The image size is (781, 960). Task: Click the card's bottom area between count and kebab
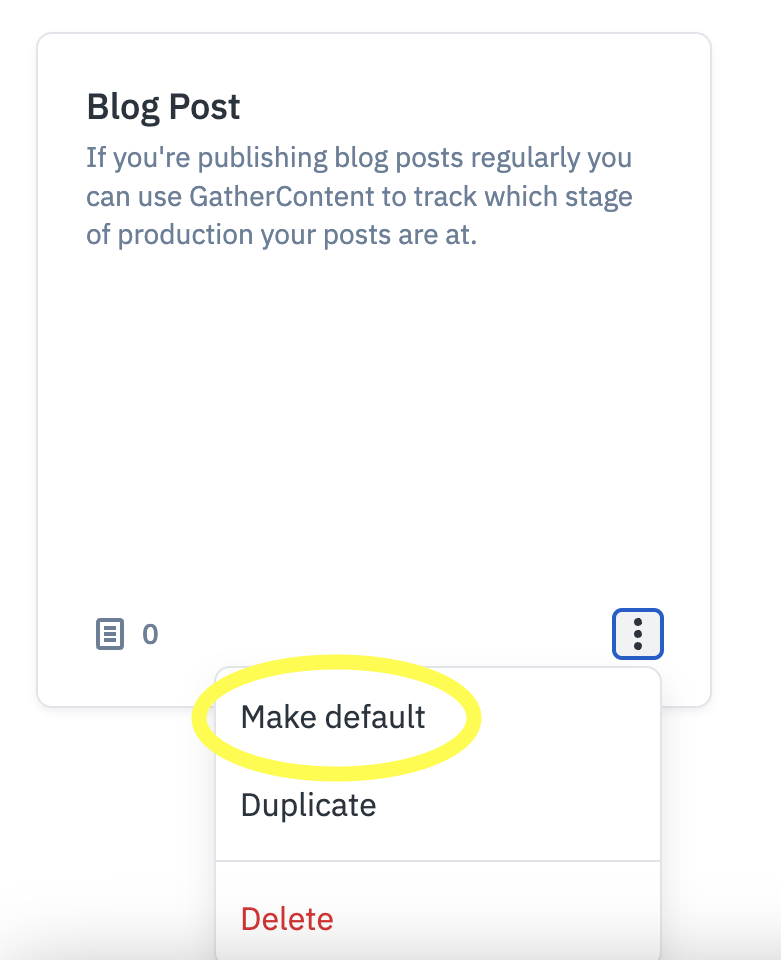380,634
